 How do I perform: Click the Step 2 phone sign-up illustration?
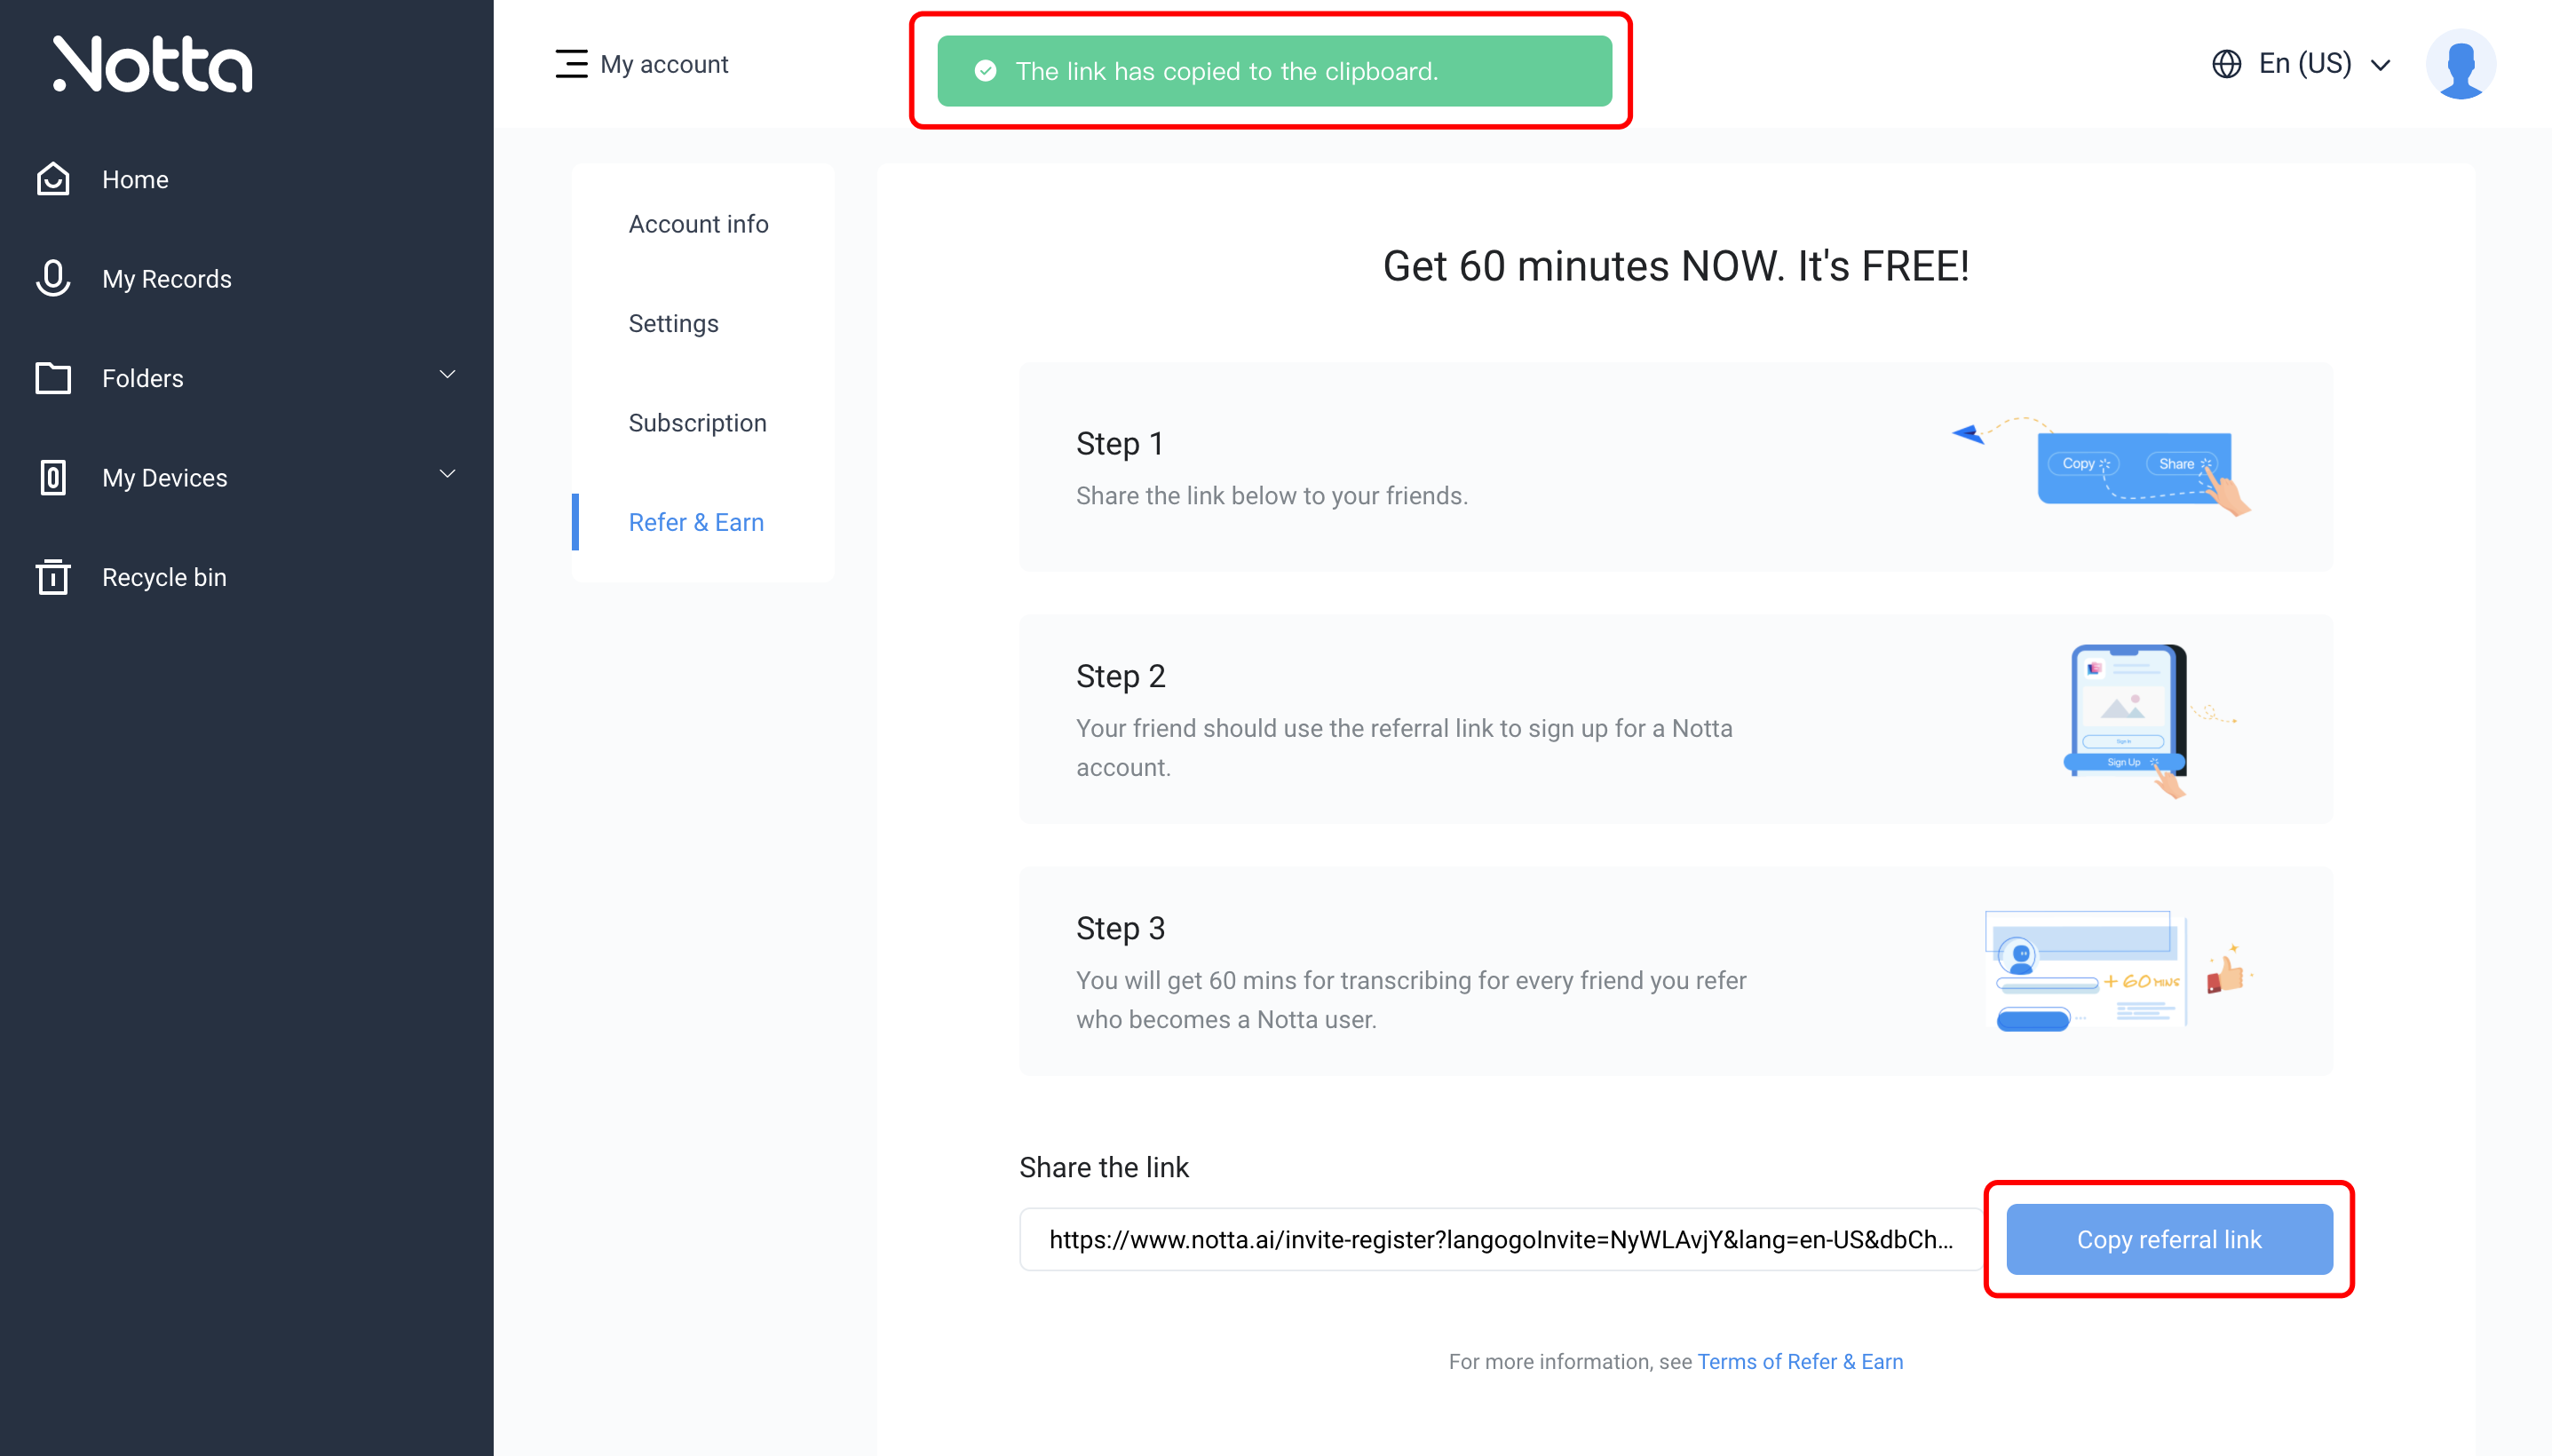coord(2150,720)
